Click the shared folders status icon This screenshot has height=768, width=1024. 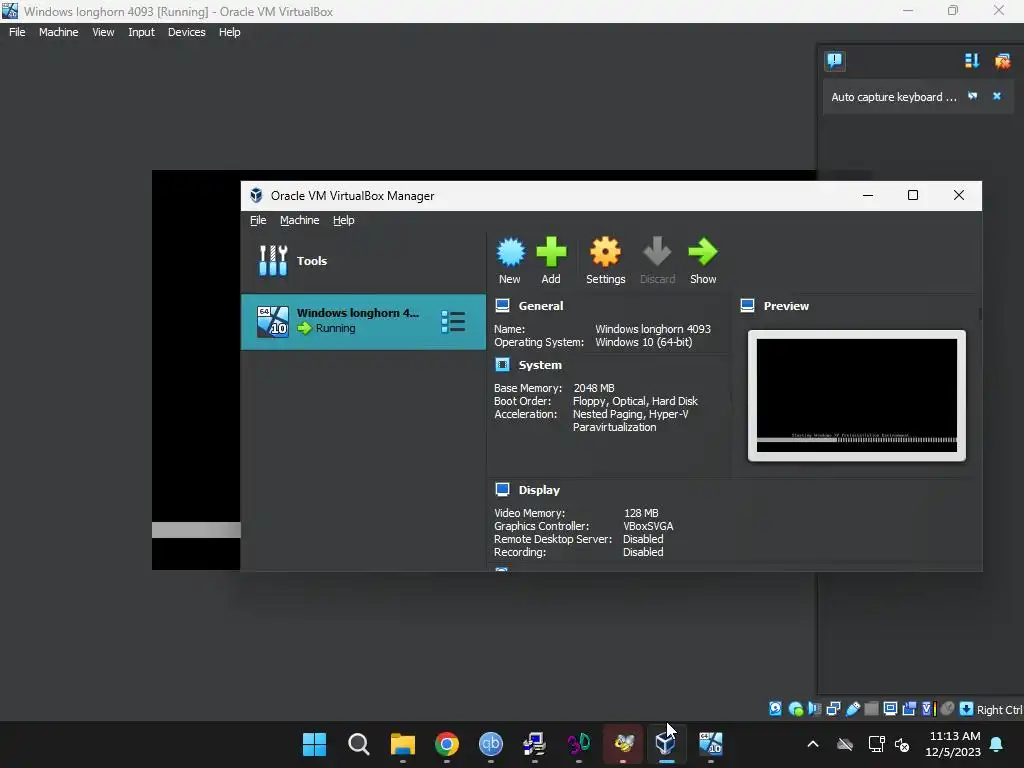coord(871,709)
